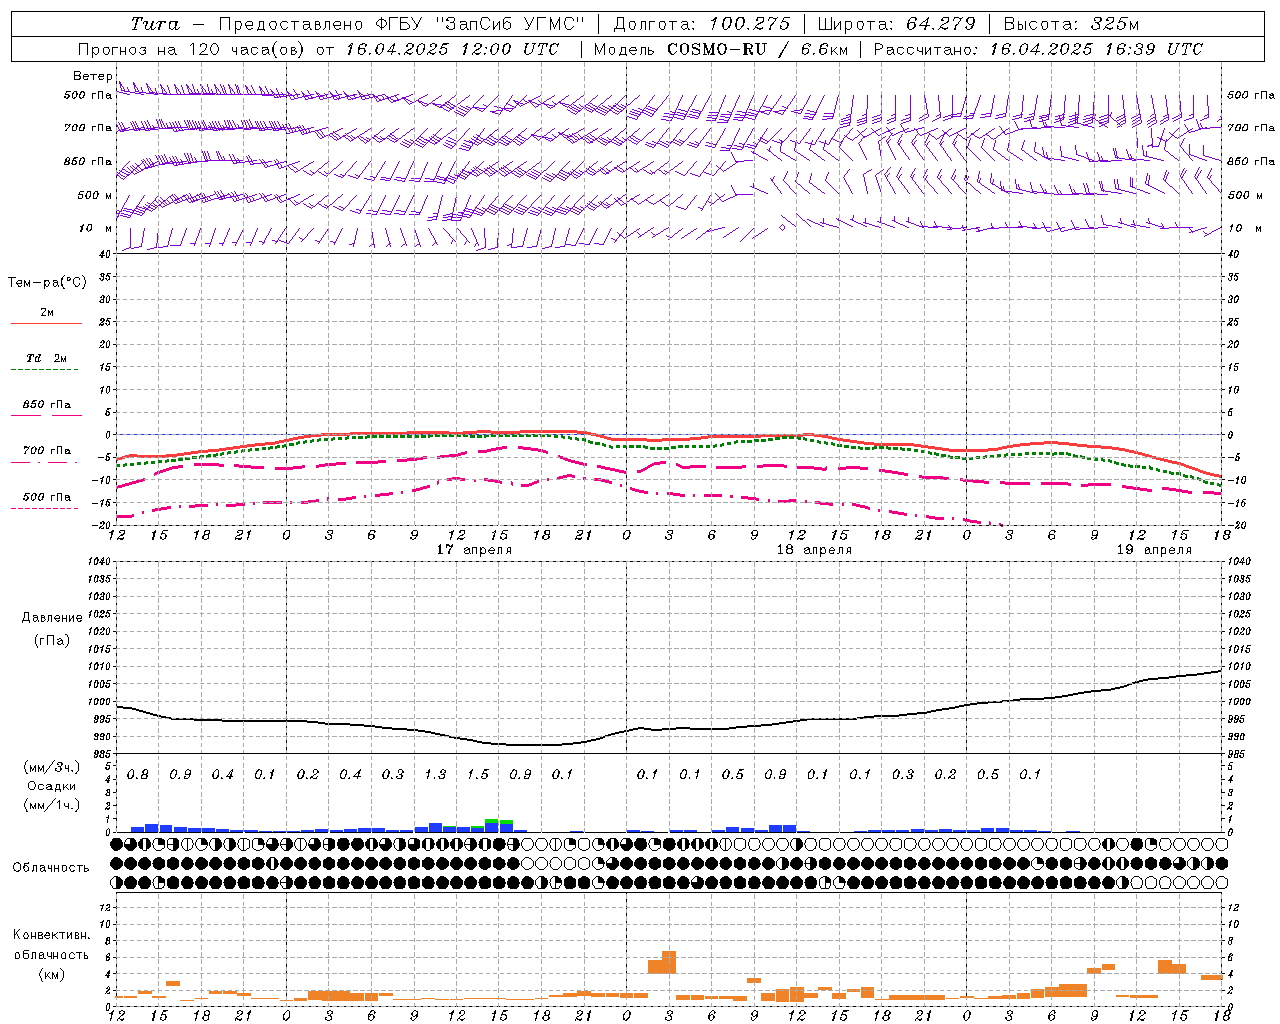This screenshot has height=1024, width=1280.
Task: Click the station name Tura in the header
Action: point(155,24)
